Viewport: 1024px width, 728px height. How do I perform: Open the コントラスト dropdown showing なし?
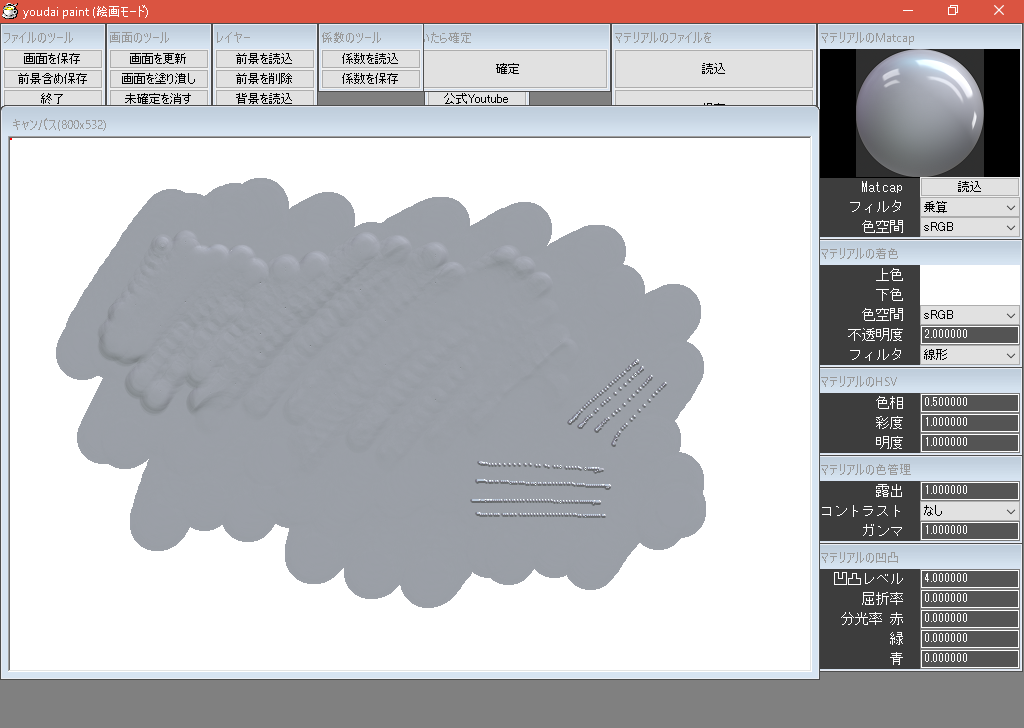(969, 511)
